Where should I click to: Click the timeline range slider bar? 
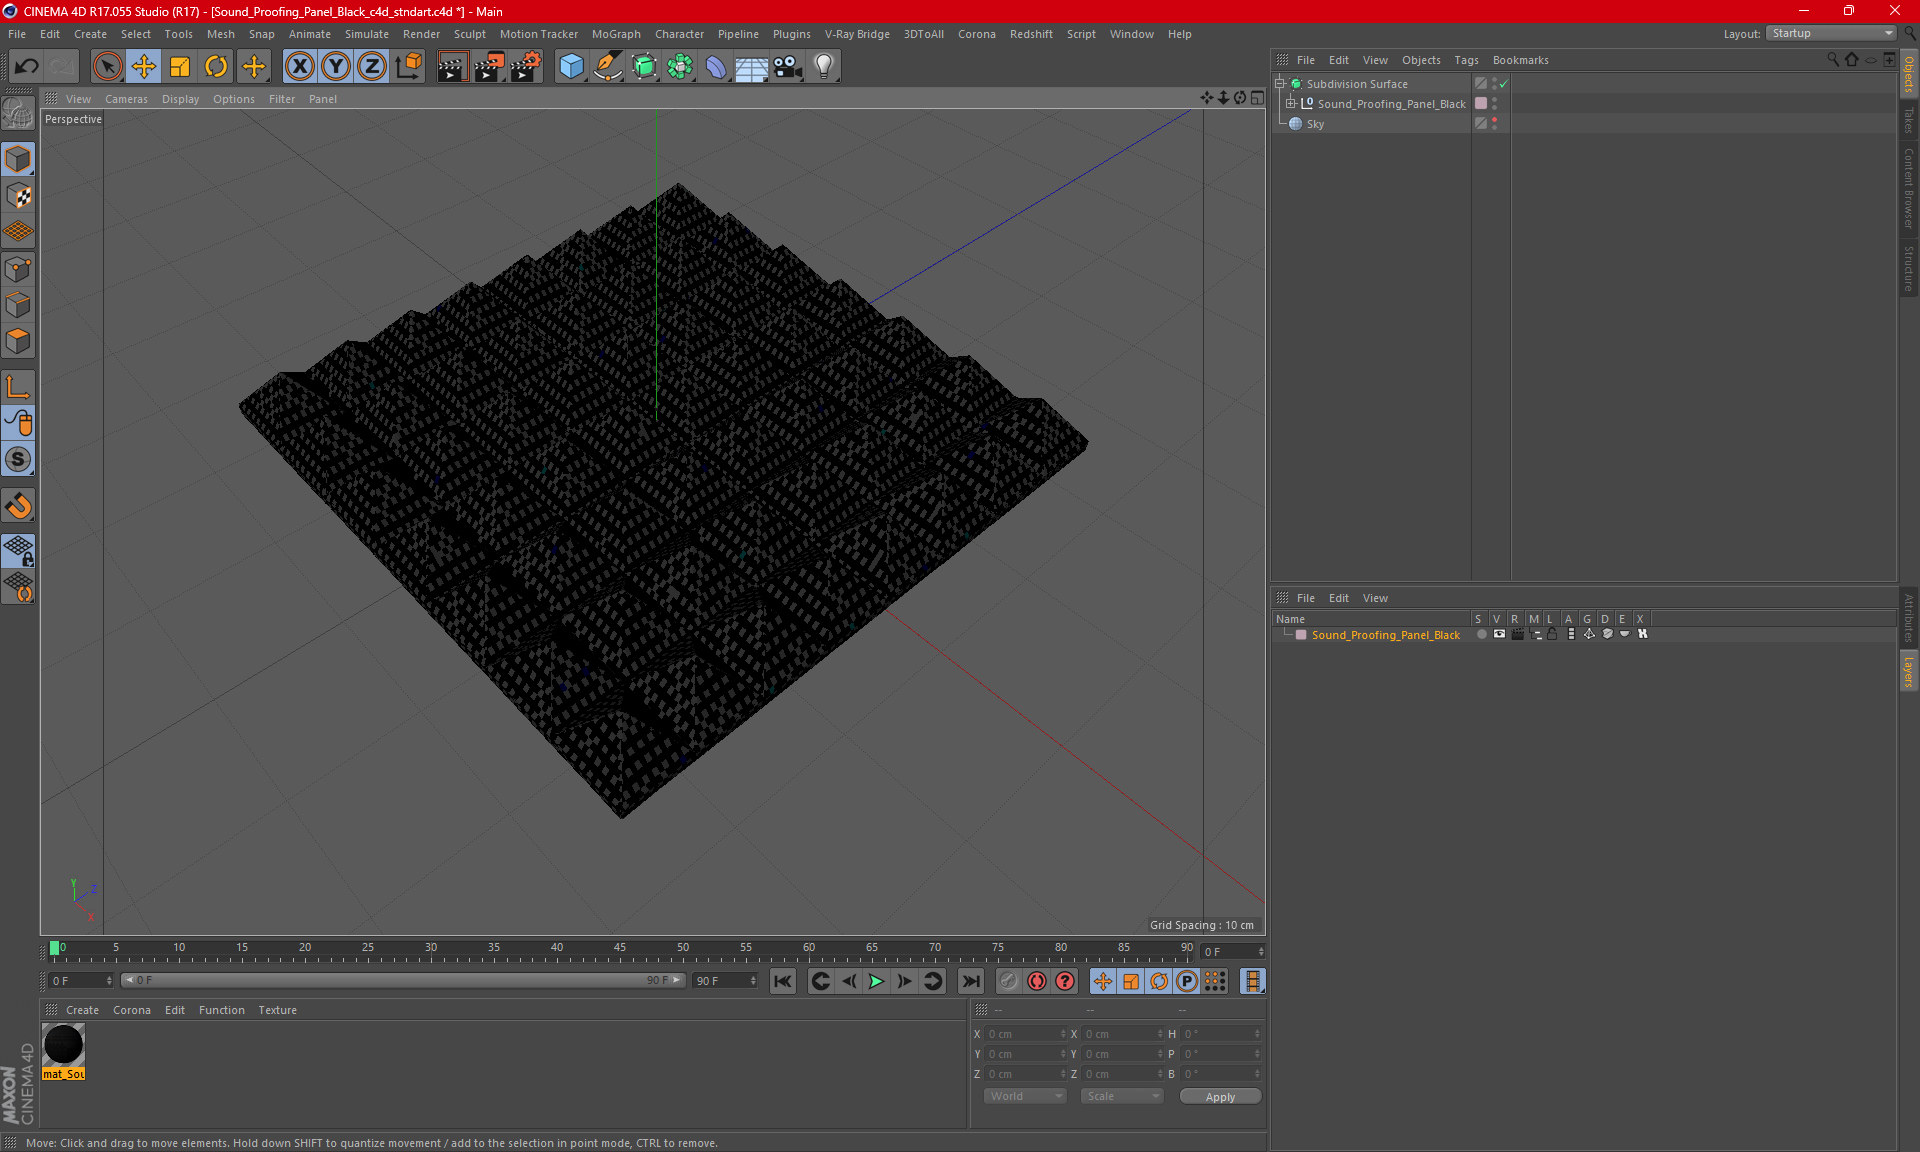pyautogui.click(x=404, y=980)
